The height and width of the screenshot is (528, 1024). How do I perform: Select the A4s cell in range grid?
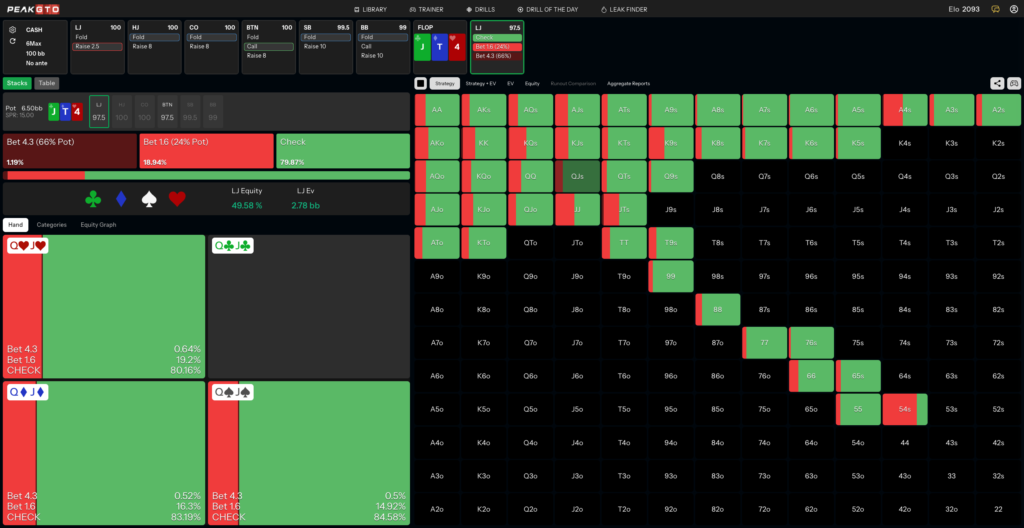coord(904,110)
